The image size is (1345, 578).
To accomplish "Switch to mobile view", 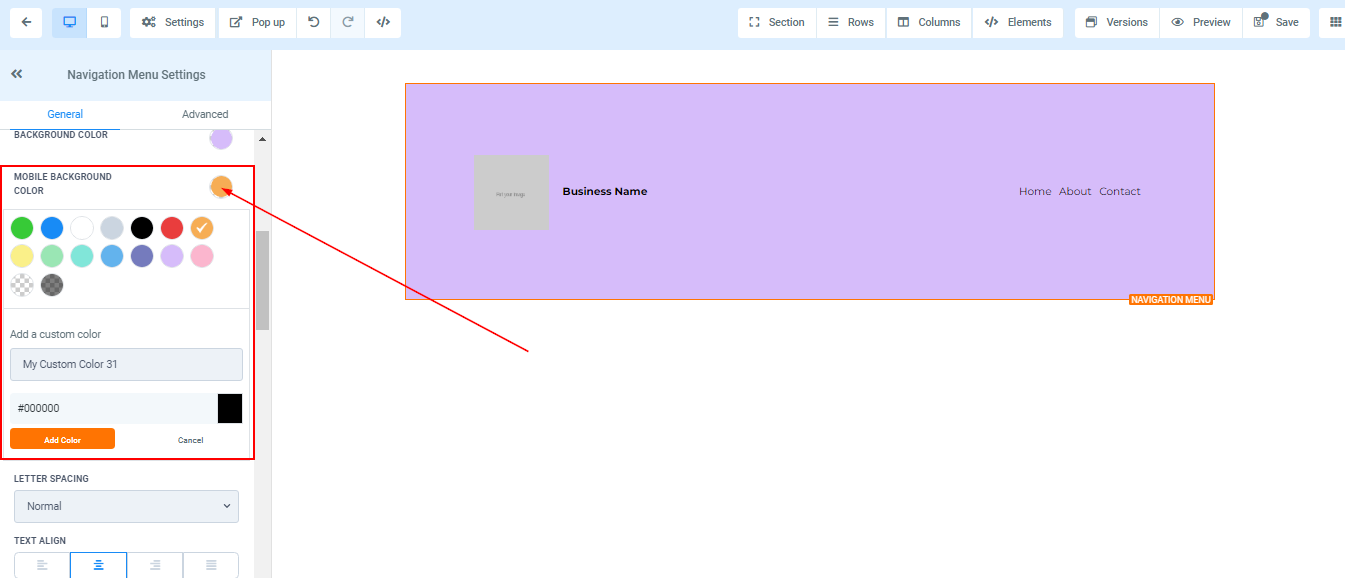I will (104, 22).
